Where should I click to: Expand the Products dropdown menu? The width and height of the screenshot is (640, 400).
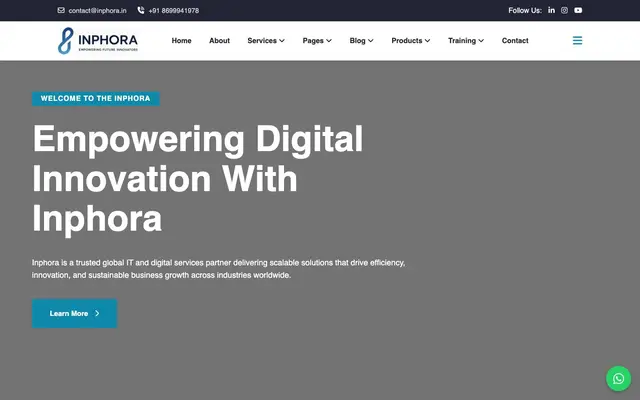click(411, 40)
